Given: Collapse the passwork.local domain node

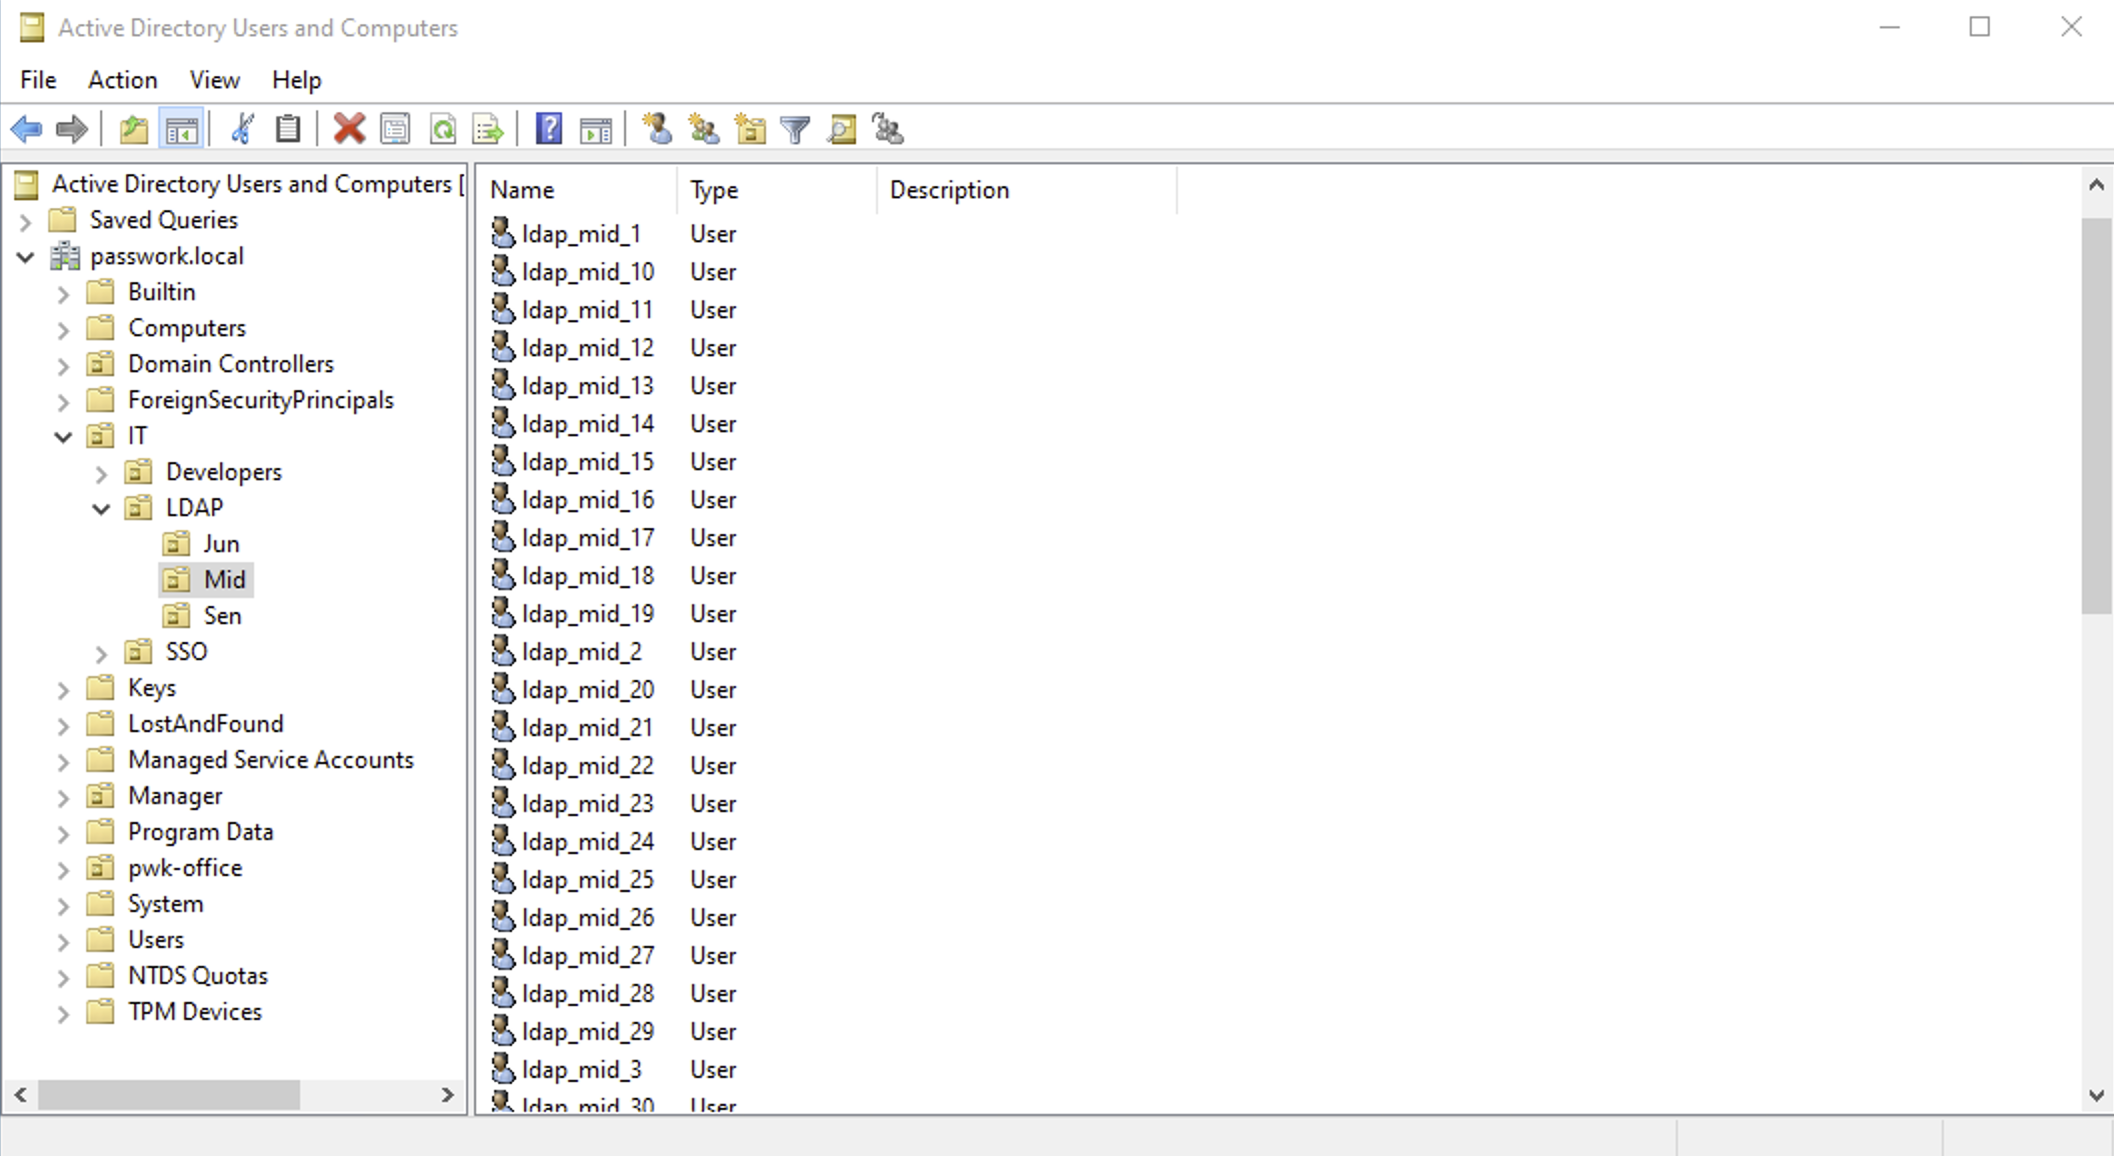Looking at the screenshot, I should pyautogui.click(x=26, y=257).
